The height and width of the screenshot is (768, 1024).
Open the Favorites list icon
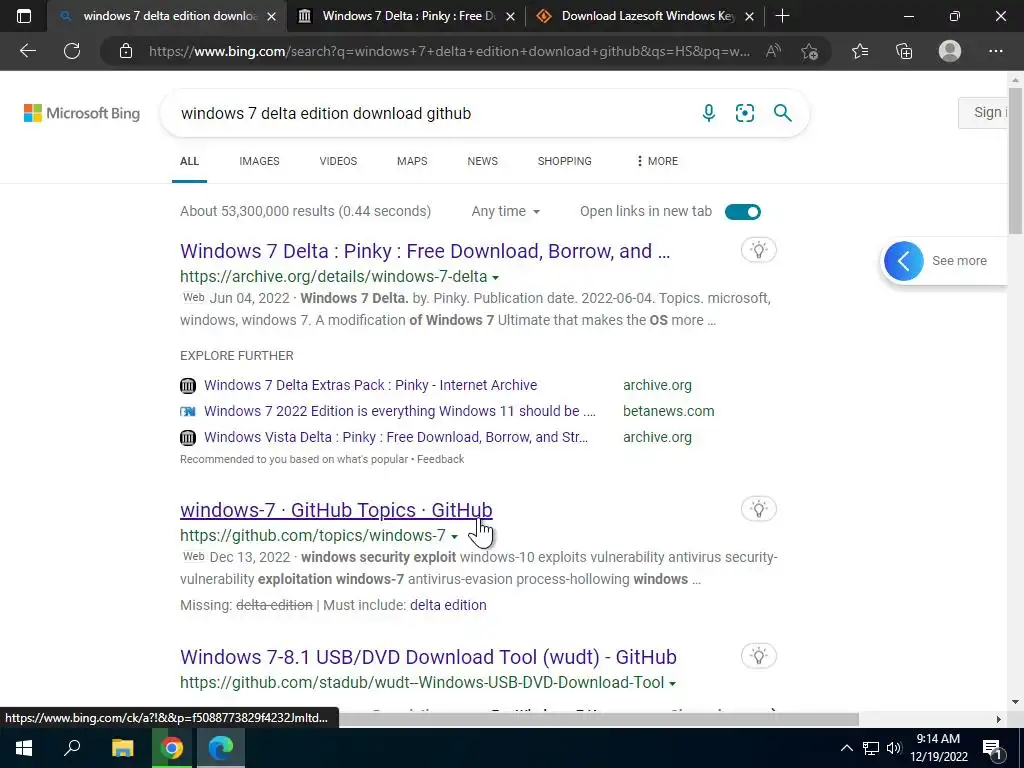click(859, 51)
